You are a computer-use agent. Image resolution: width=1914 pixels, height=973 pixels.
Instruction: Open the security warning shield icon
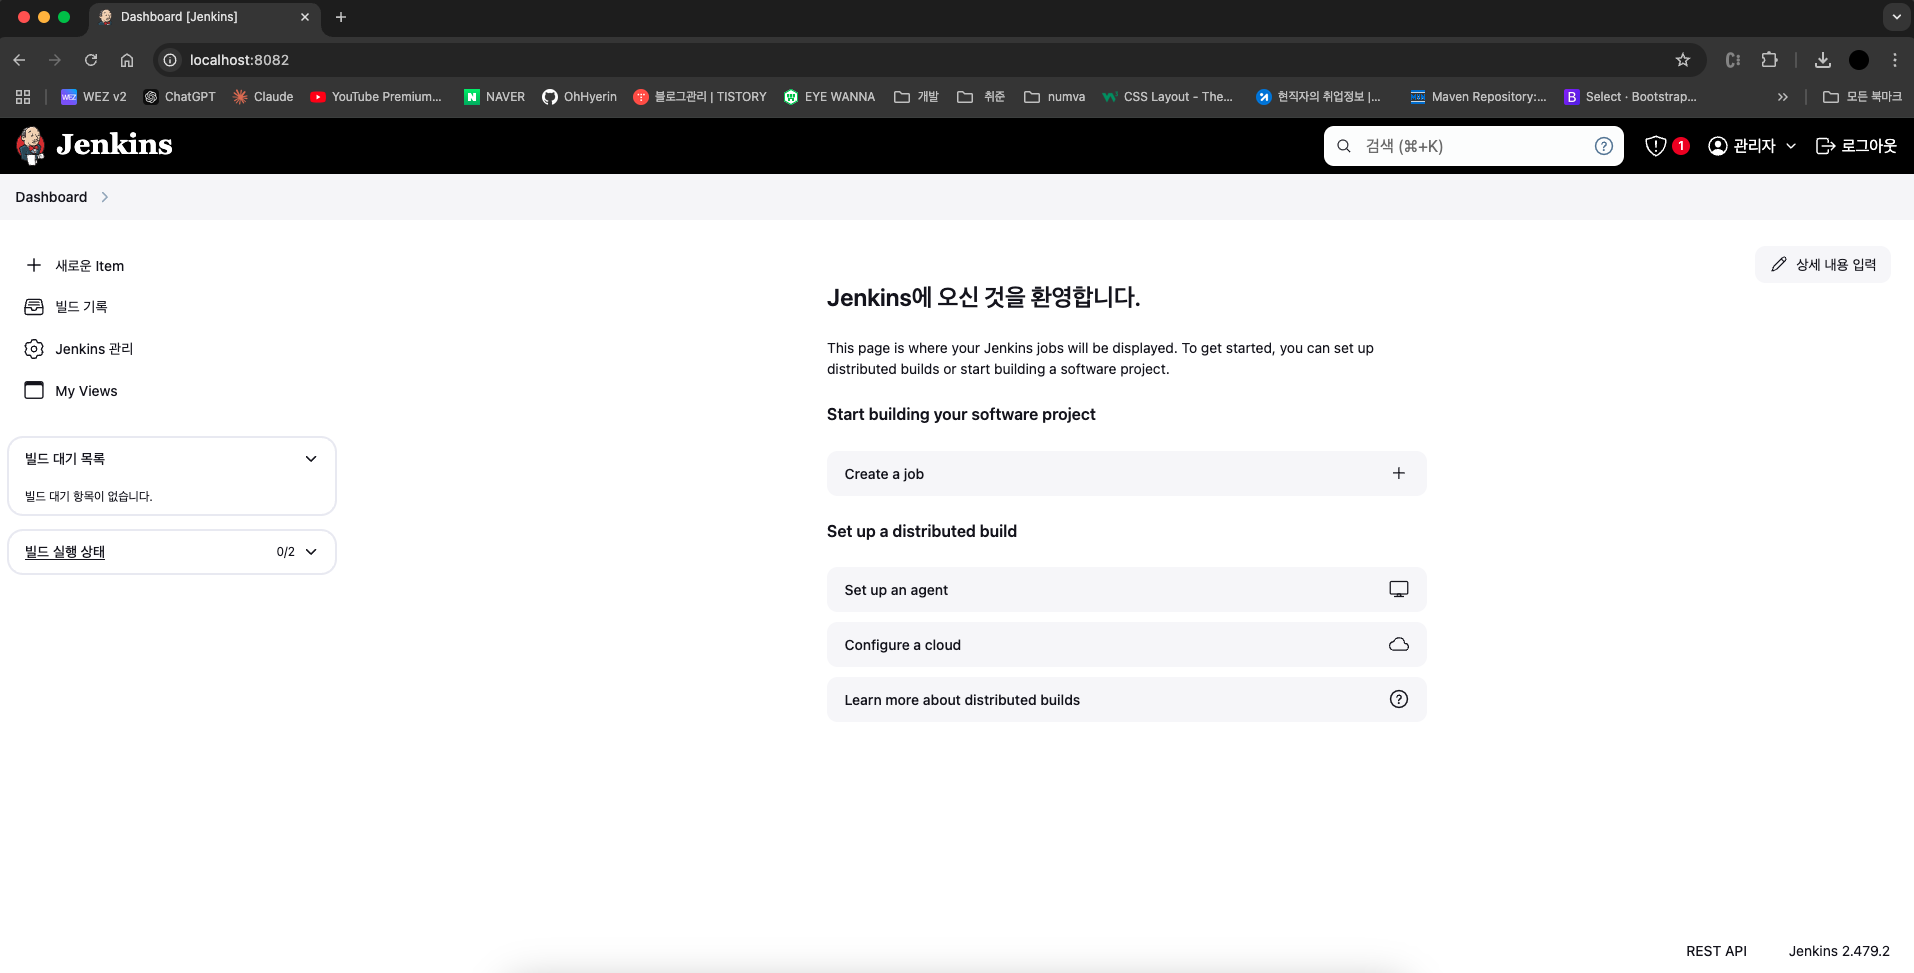pos(1656,146)
